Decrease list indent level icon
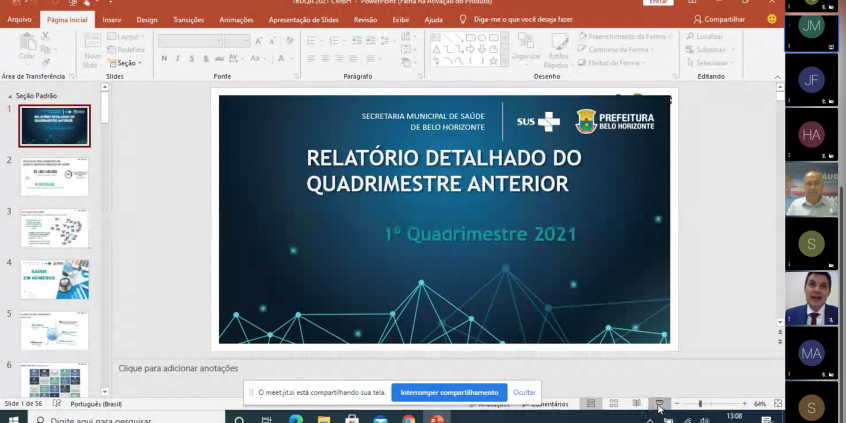The width and height of the screenshot is (846, 423). click(x=357, y=40)
